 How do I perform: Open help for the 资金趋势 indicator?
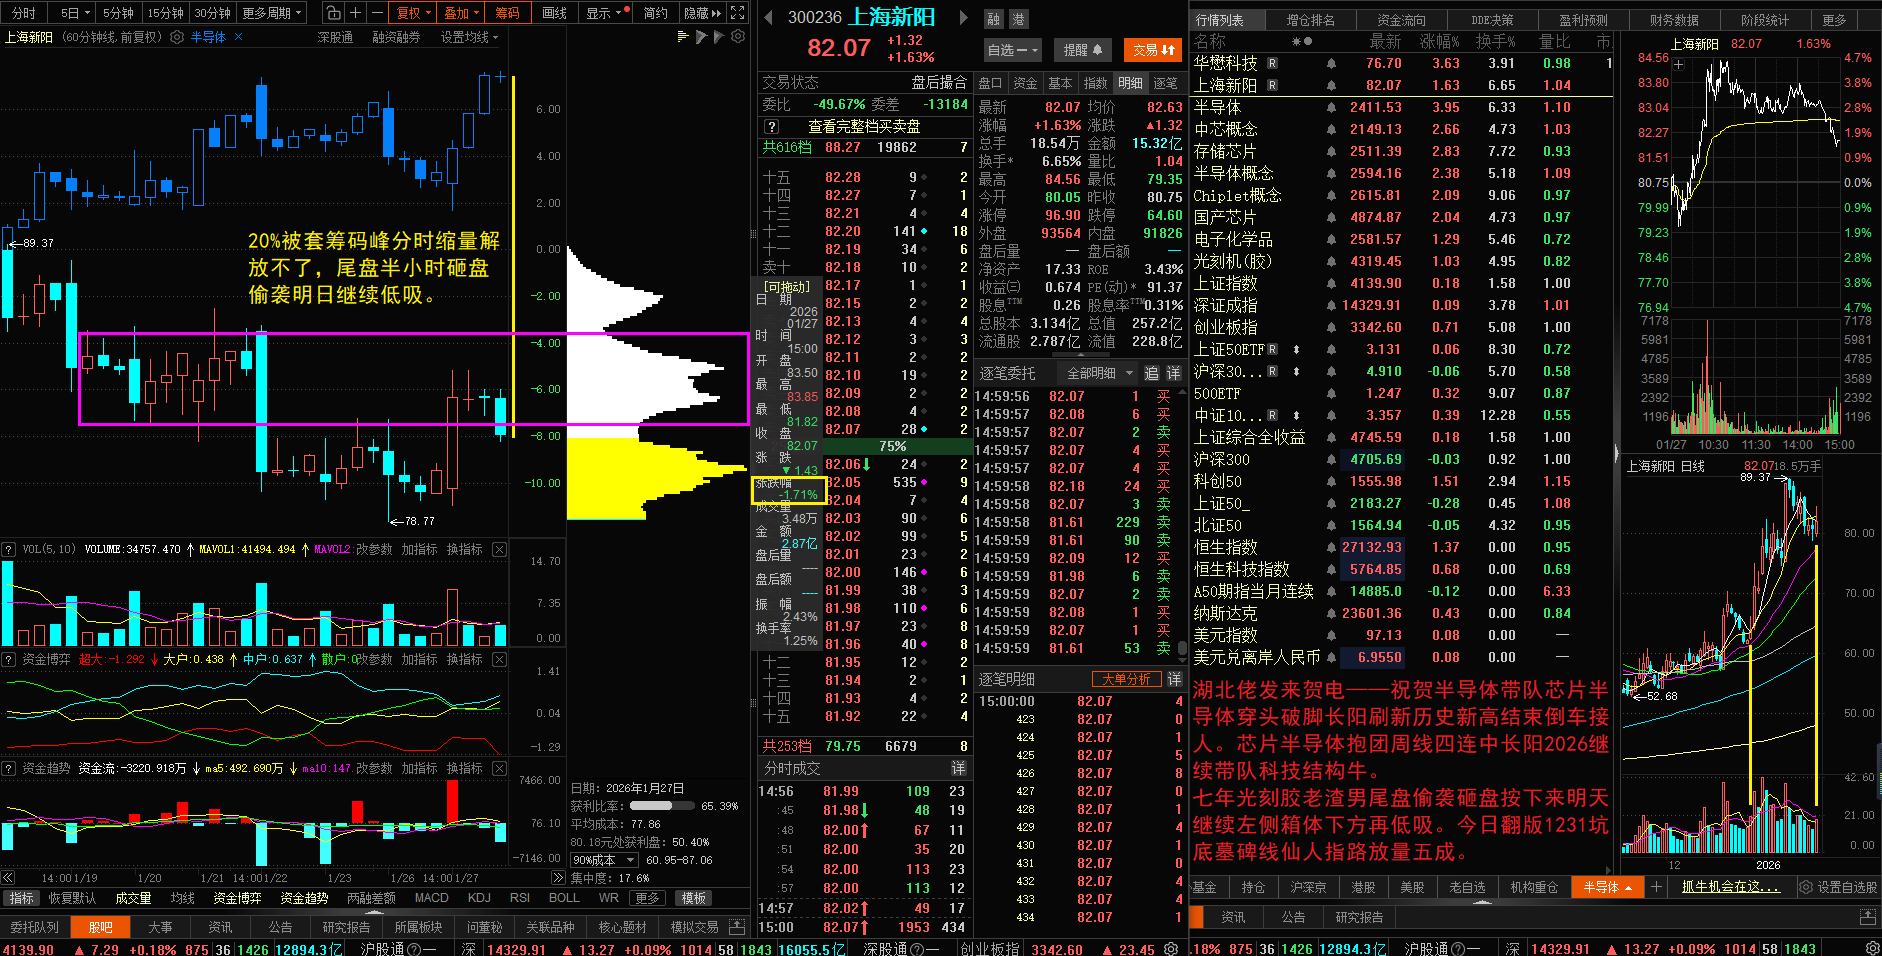(x=8, y=768)
